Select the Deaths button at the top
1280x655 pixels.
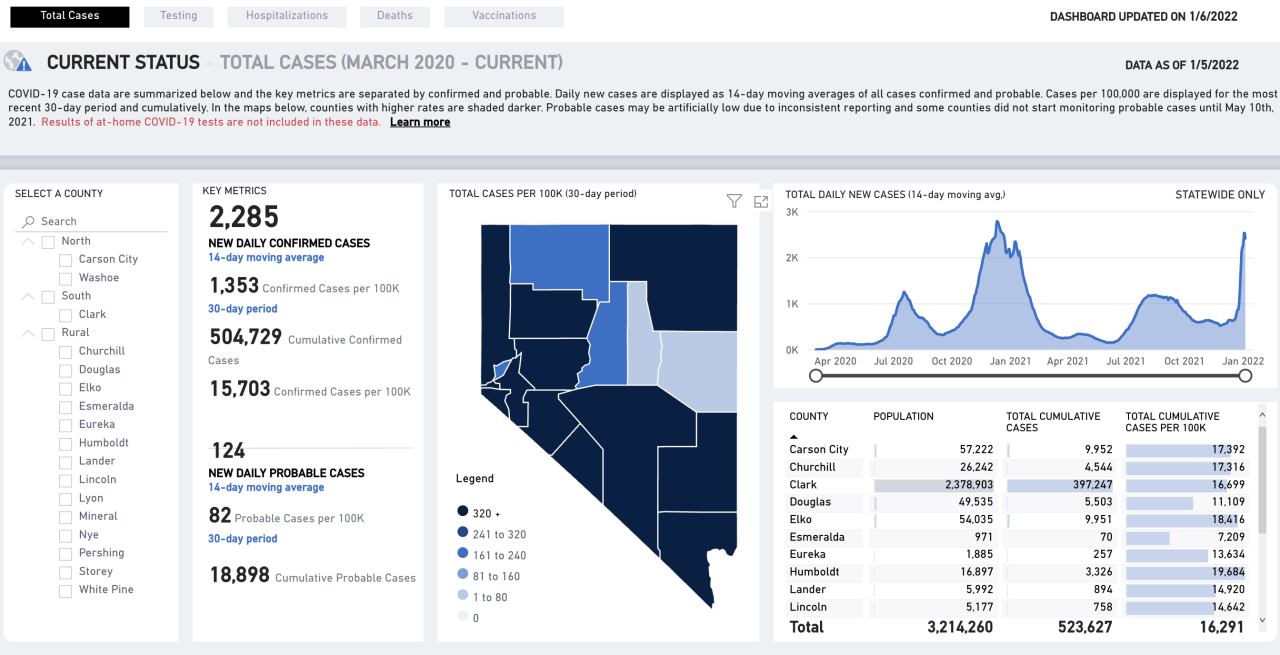click(x=394, y=16)
